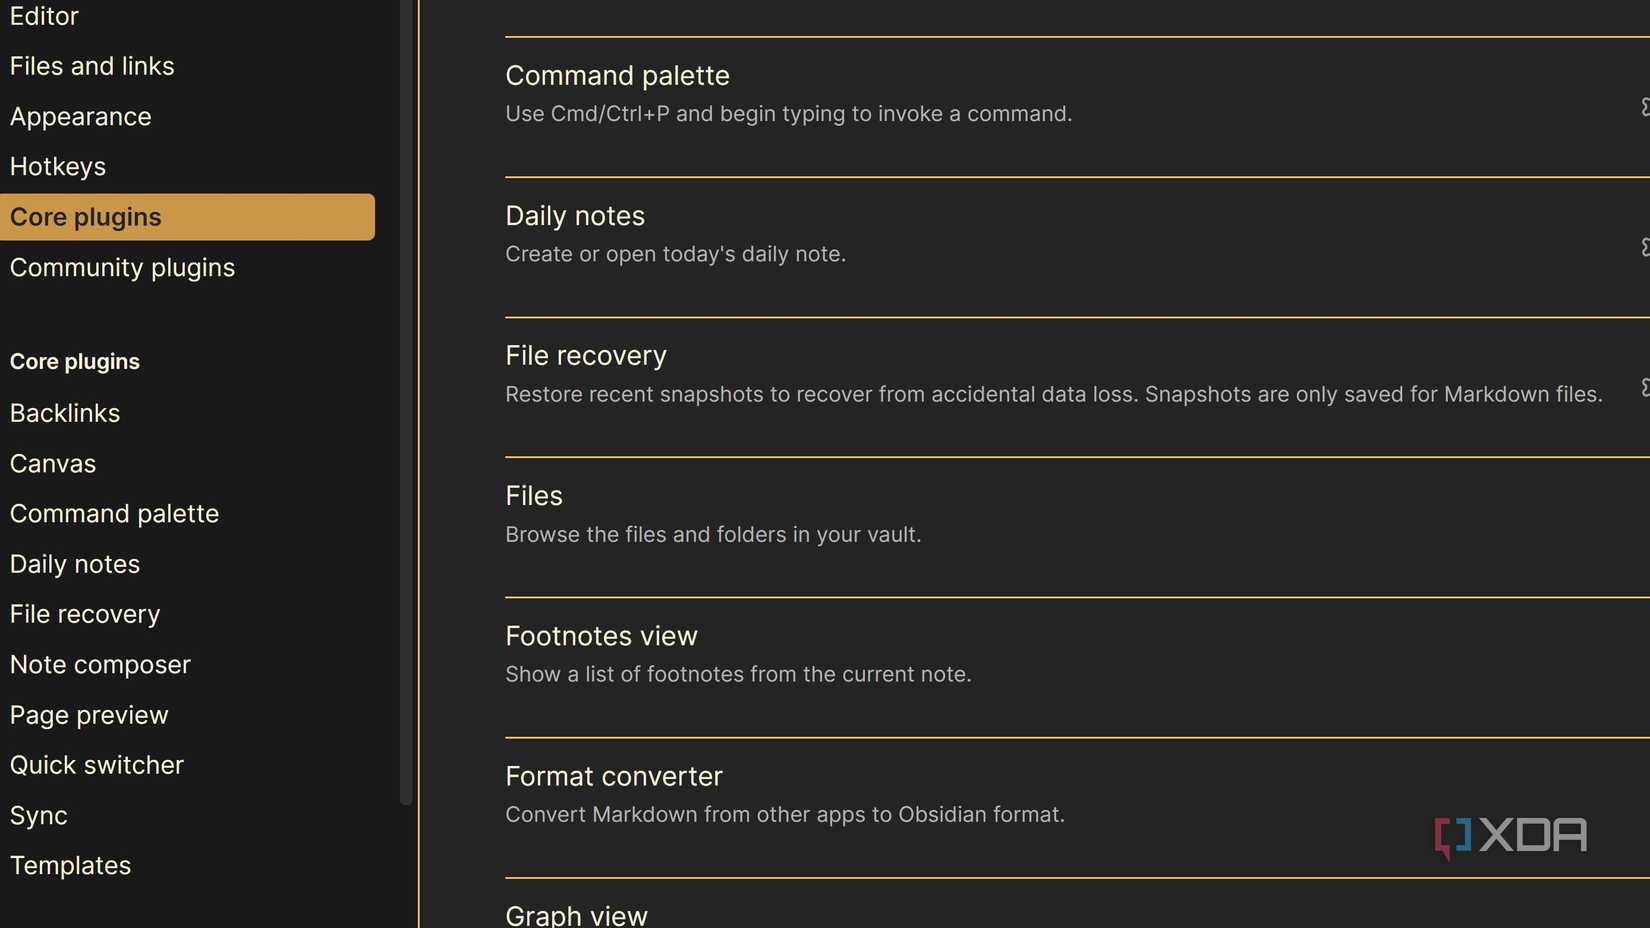
Task: Open Templates plugin options
Action: (x=70, y=866)
